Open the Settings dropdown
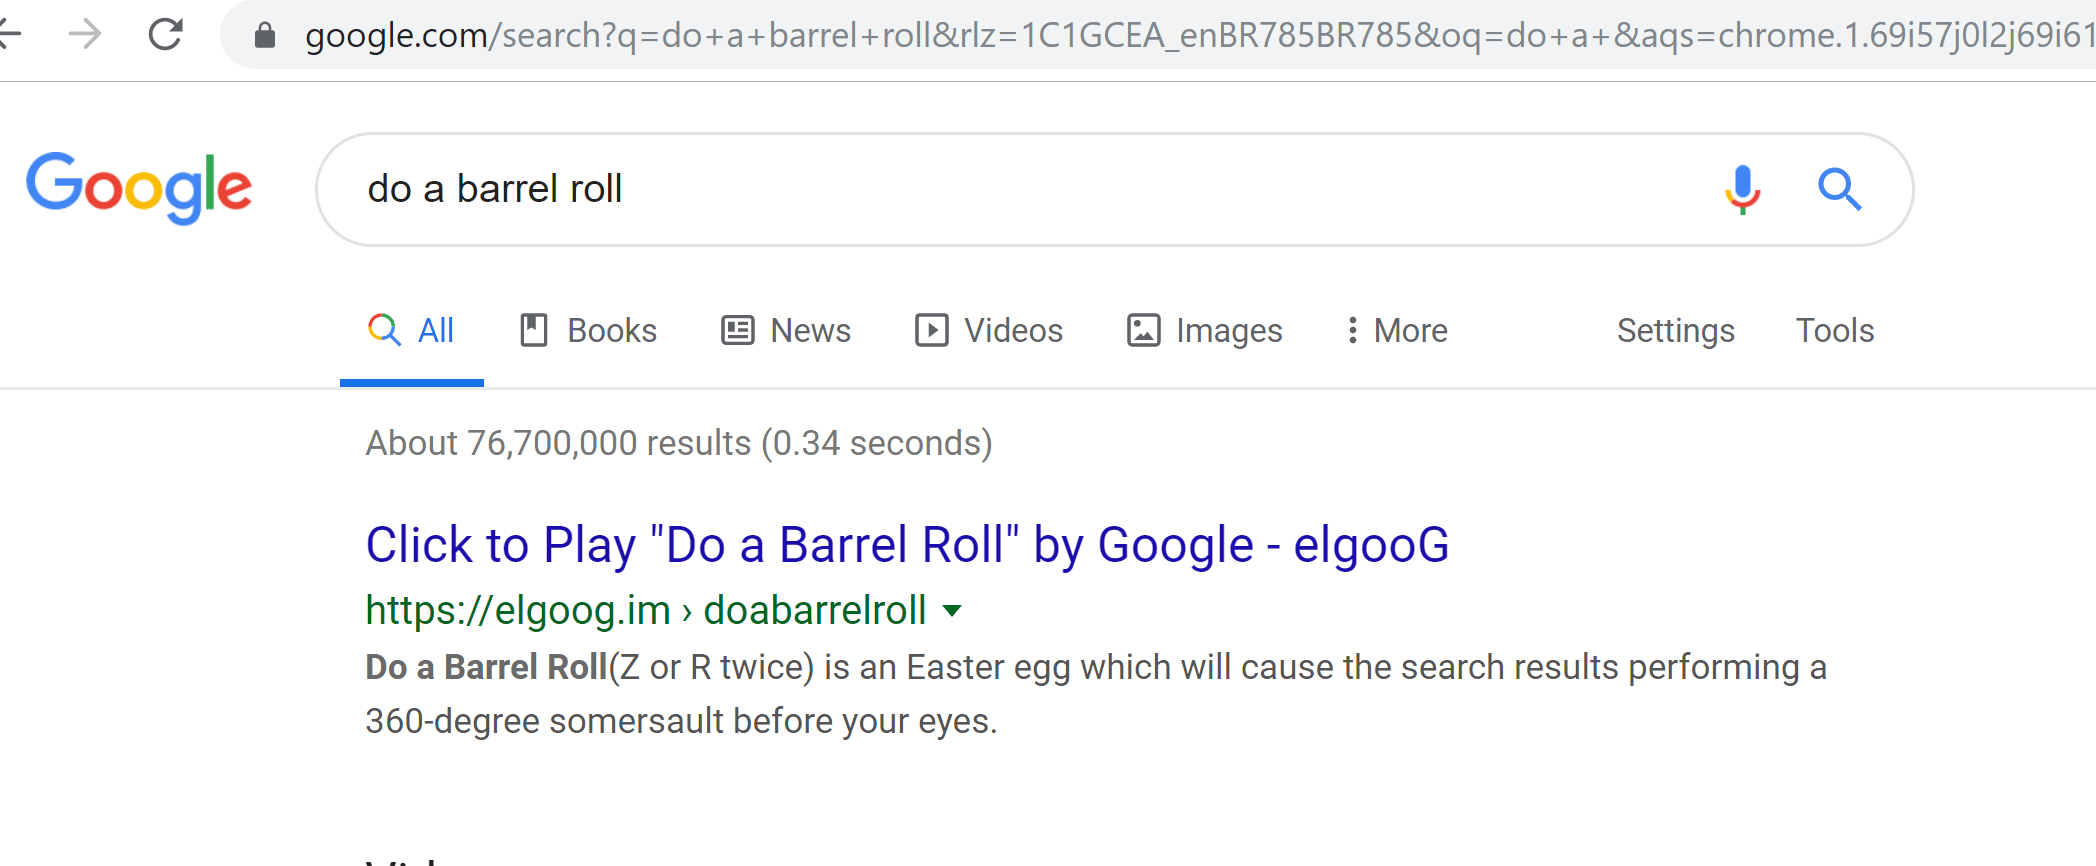This screenshot has height=866, width=2096. [x=1675, y=330]
